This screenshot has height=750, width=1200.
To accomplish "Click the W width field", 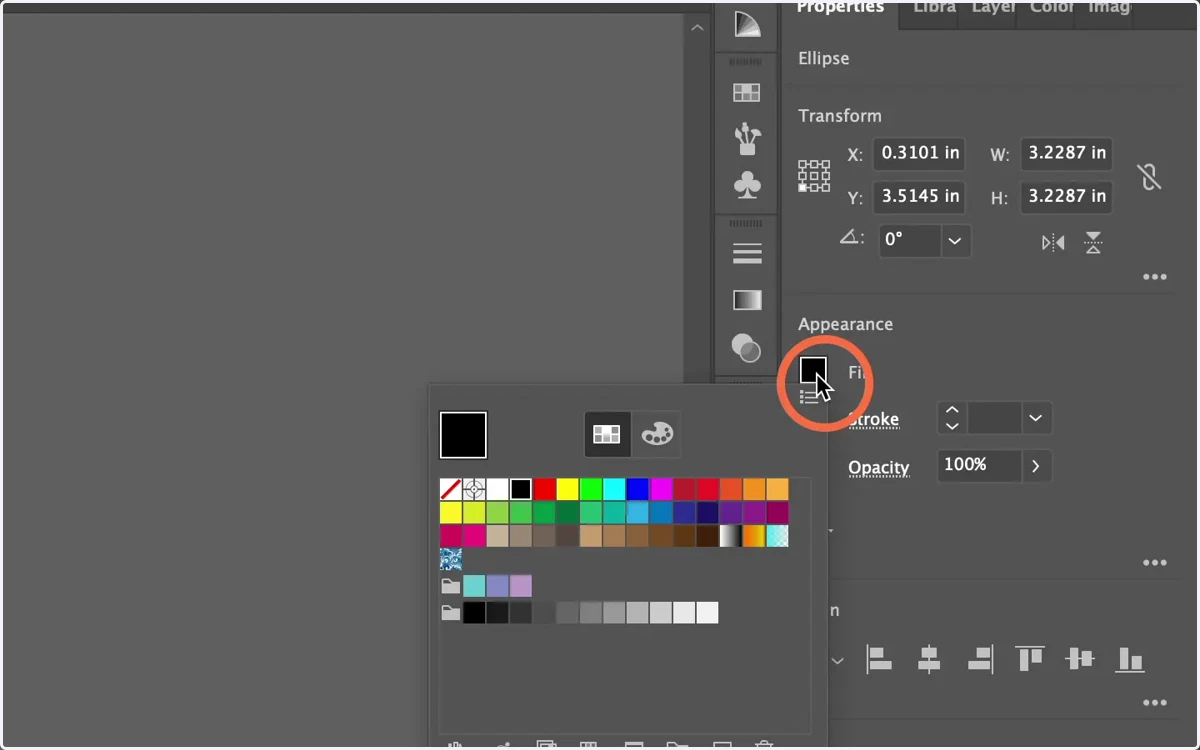I will (1067, 154).
